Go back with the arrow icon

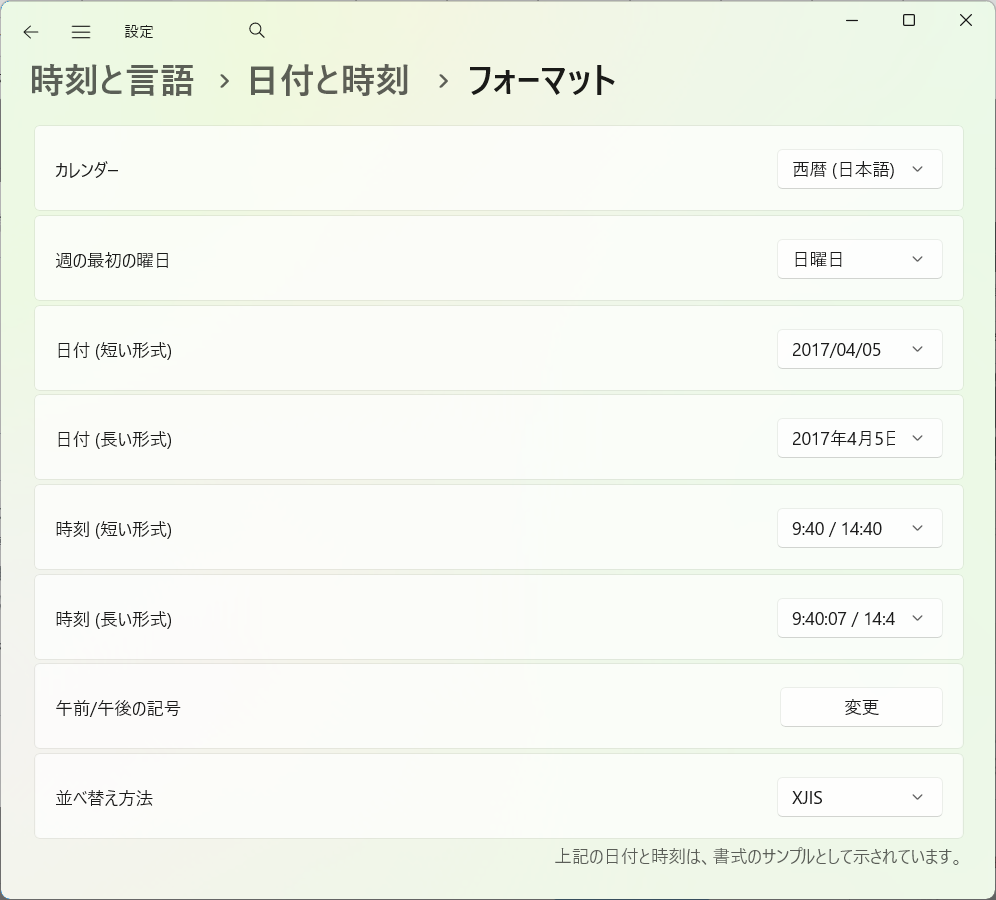pyautogui.click(x=30, y=32)
